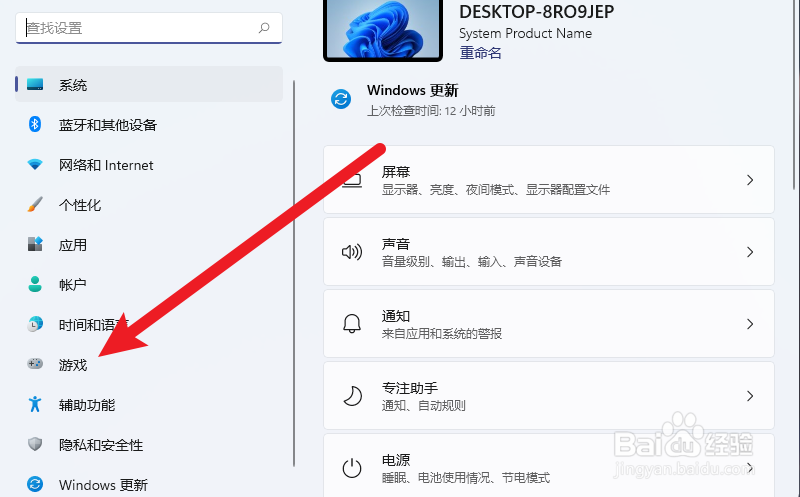Click the Personalization paintbrush icon
Viewport: 800px width, 497px height.
(x=35, y=205)
